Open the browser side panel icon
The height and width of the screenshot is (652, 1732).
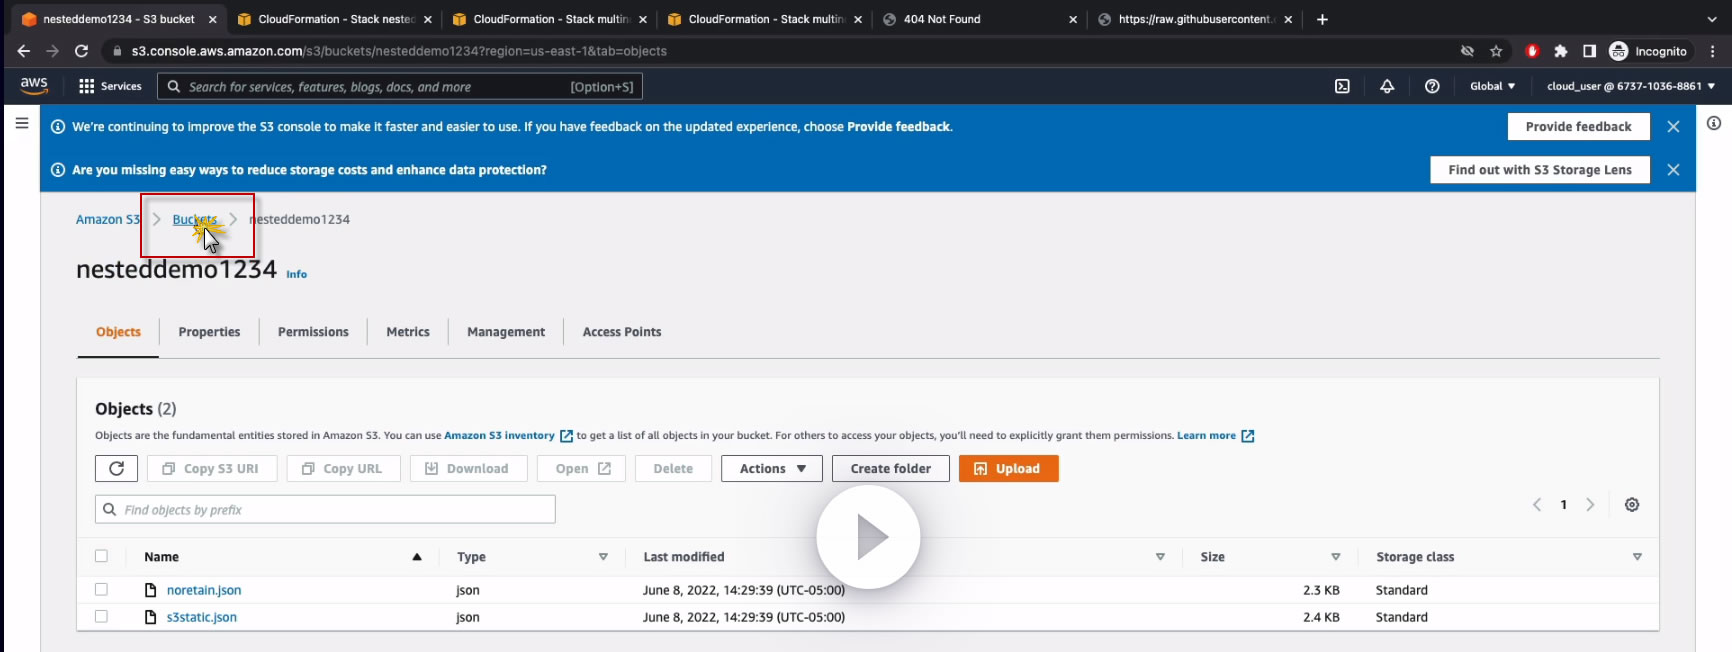[1589, 51]
